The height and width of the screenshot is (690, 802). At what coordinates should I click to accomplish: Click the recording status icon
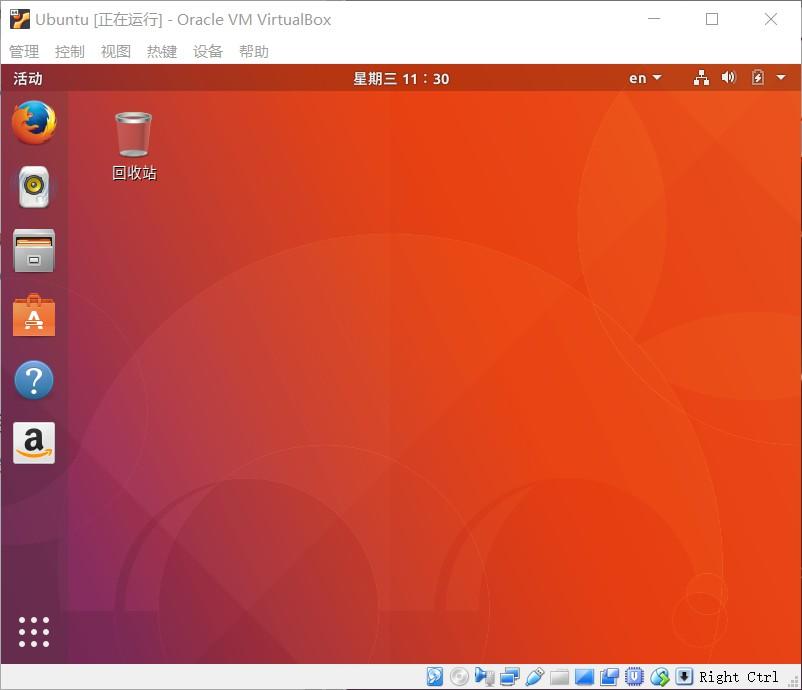(x=609, y=677)
